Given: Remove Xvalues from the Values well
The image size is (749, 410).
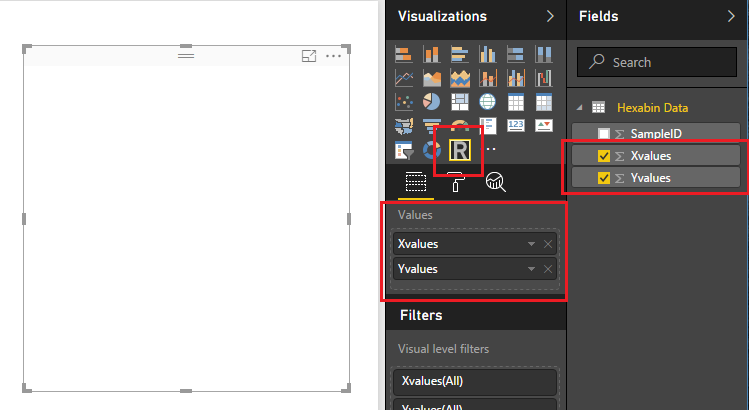Looking at the screenshot, I should click(x=548, y=244).
